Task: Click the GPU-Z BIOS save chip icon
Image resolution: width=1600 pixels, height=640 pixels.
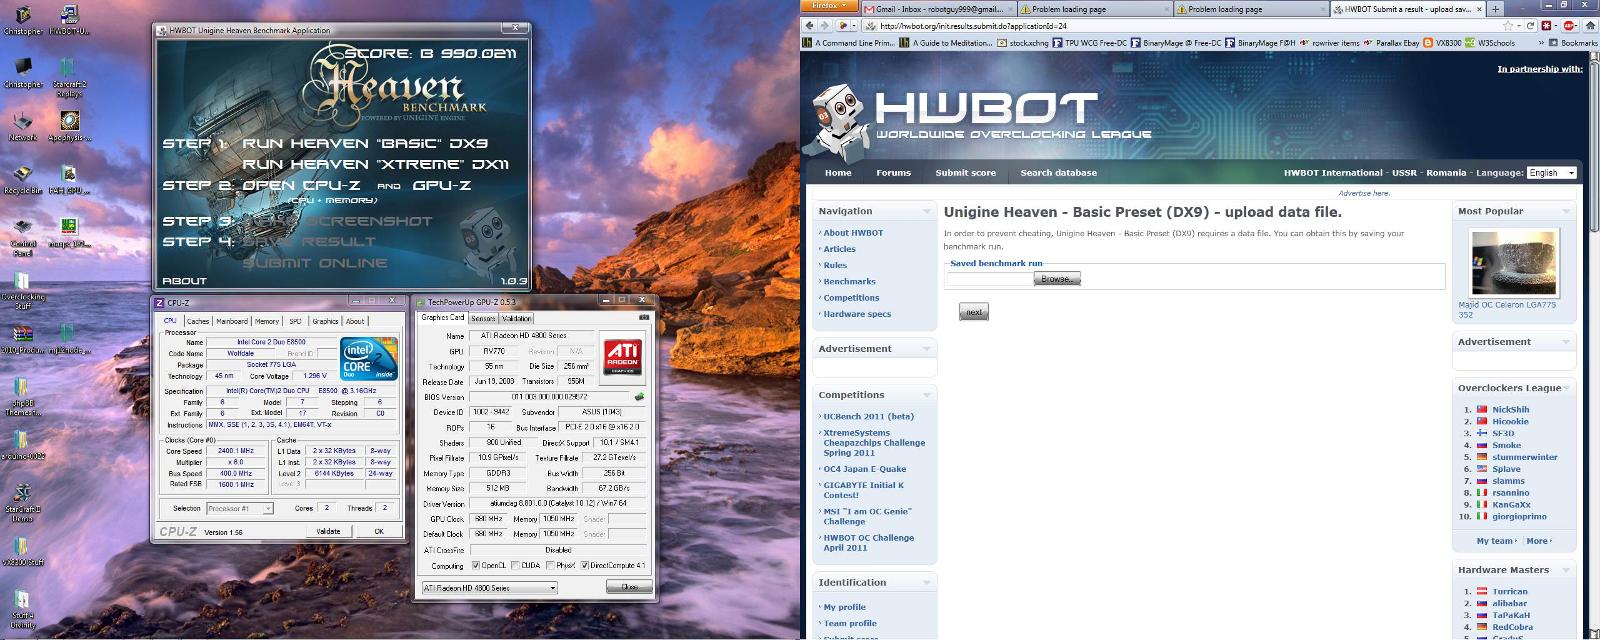Action: [x=638, y=397]
